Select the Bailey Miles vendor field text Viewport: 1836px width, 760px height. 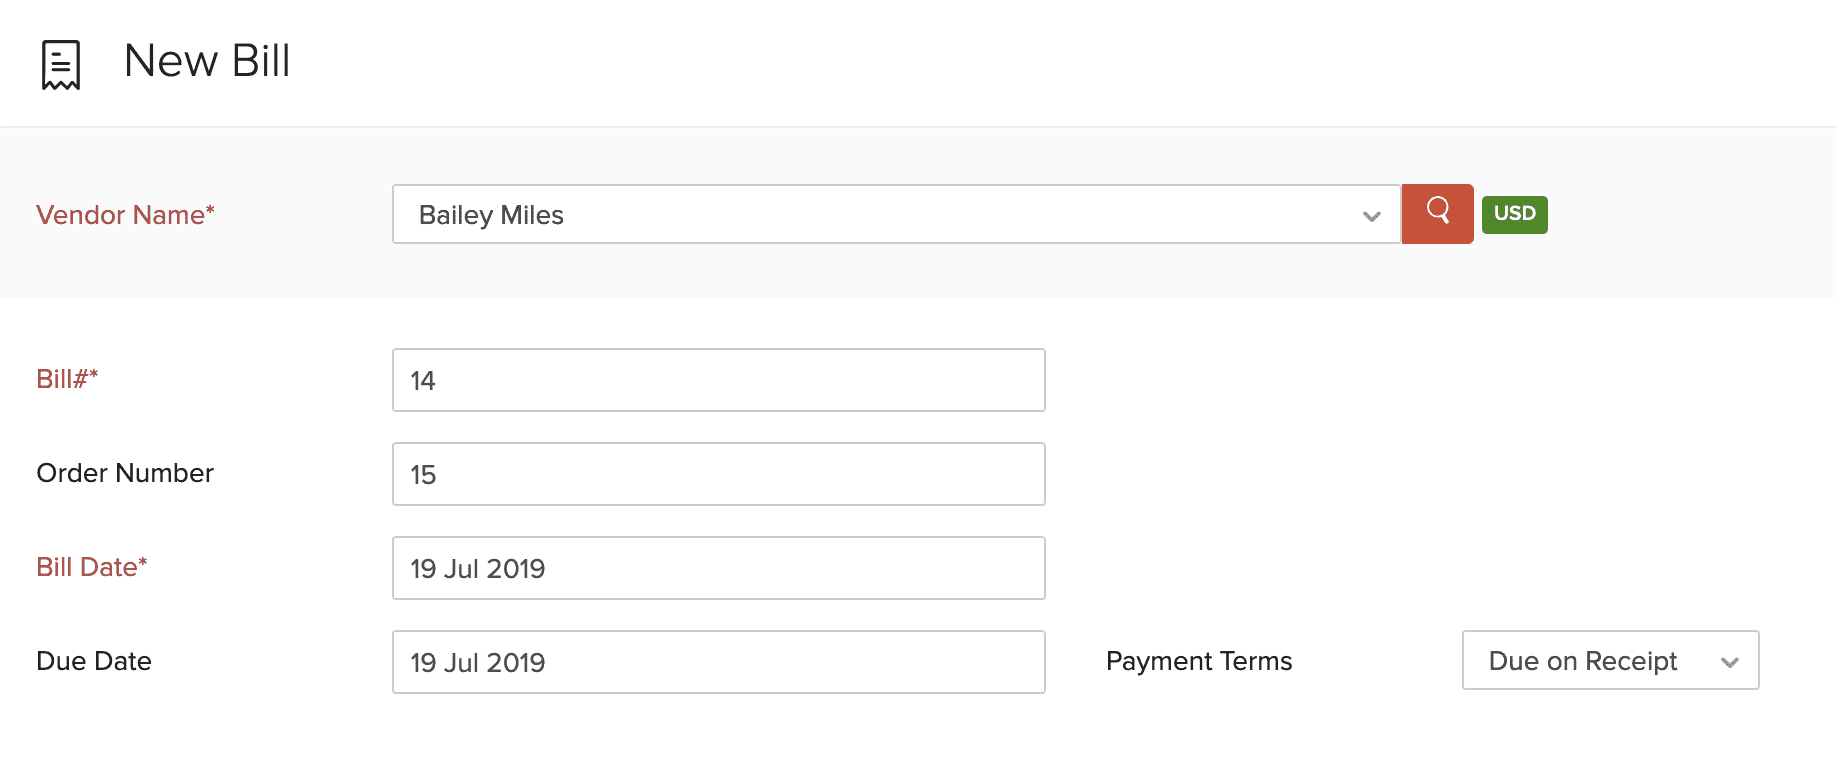pyautogui.click(x=491, y=215)
